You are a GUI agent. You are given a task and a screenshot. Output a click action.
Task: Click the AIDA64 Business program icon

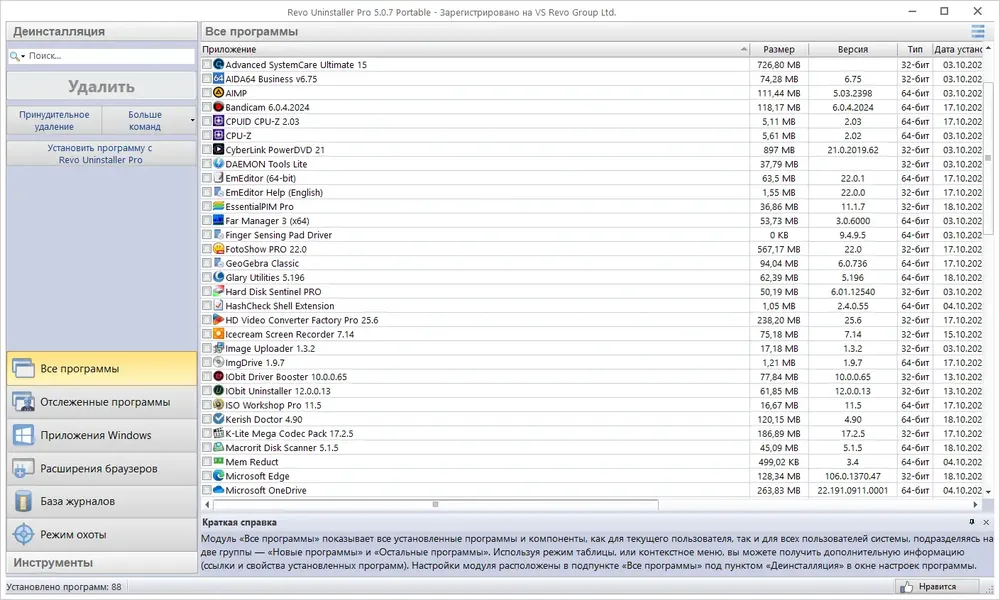click(219, 78)
